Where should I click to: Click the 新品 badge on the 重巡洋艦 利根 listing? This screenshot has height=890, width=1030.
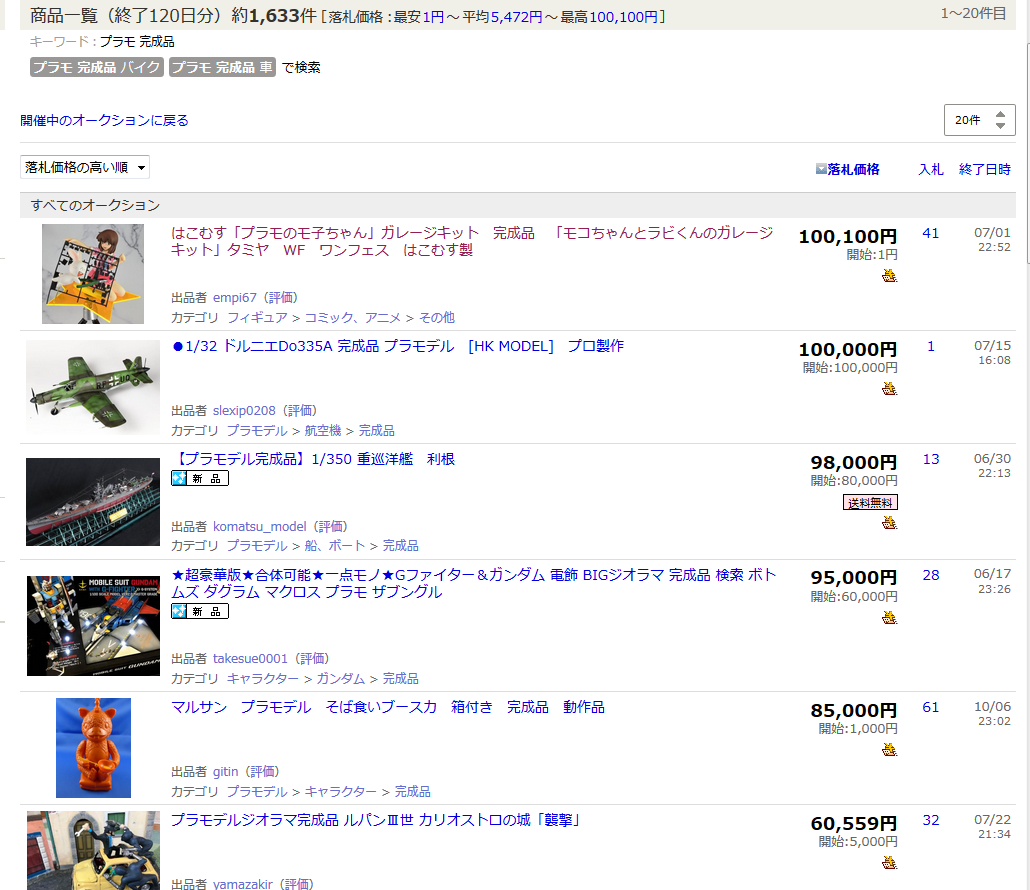pos(200,479)
